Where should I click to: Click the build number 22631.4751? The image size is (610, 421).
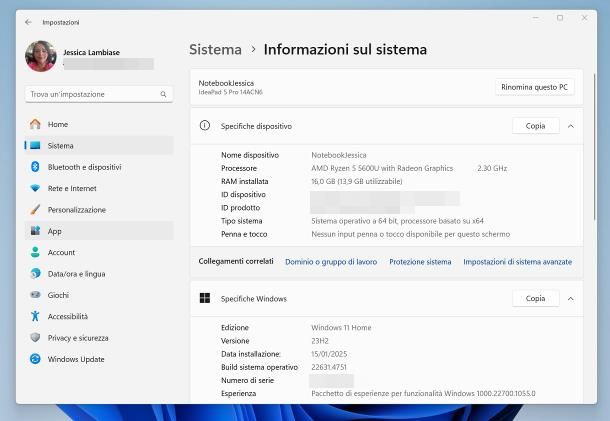point(329,367)
